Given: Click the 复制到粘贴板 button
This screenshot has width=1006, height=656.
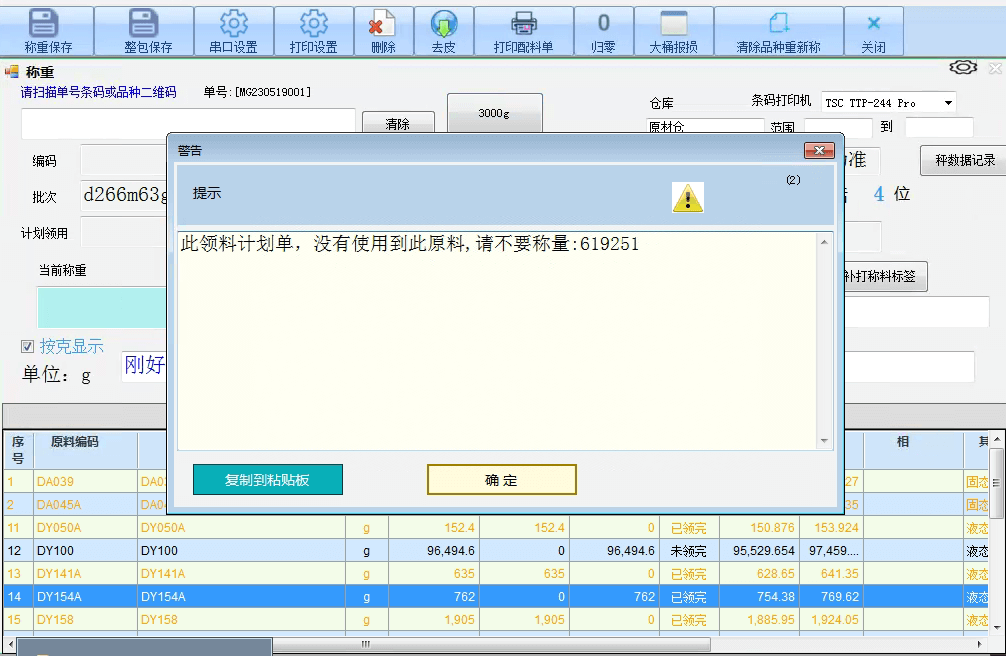Looking at the screenshot, I should (267, 480).
